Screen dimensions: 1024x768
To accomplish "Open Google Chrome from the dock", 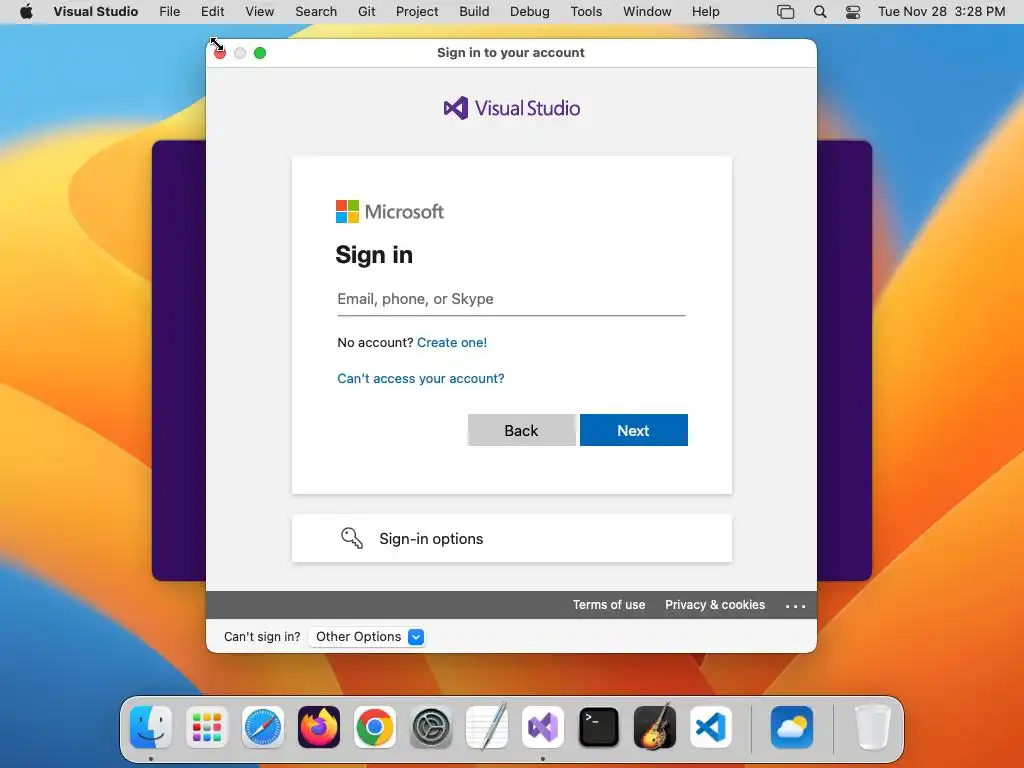I will tap(375, 727).
